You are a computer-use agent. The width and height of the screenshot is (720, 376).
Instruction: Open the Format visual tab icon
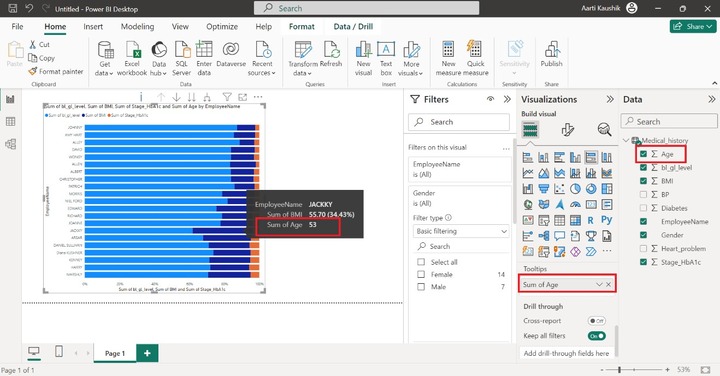pos(568,130)
